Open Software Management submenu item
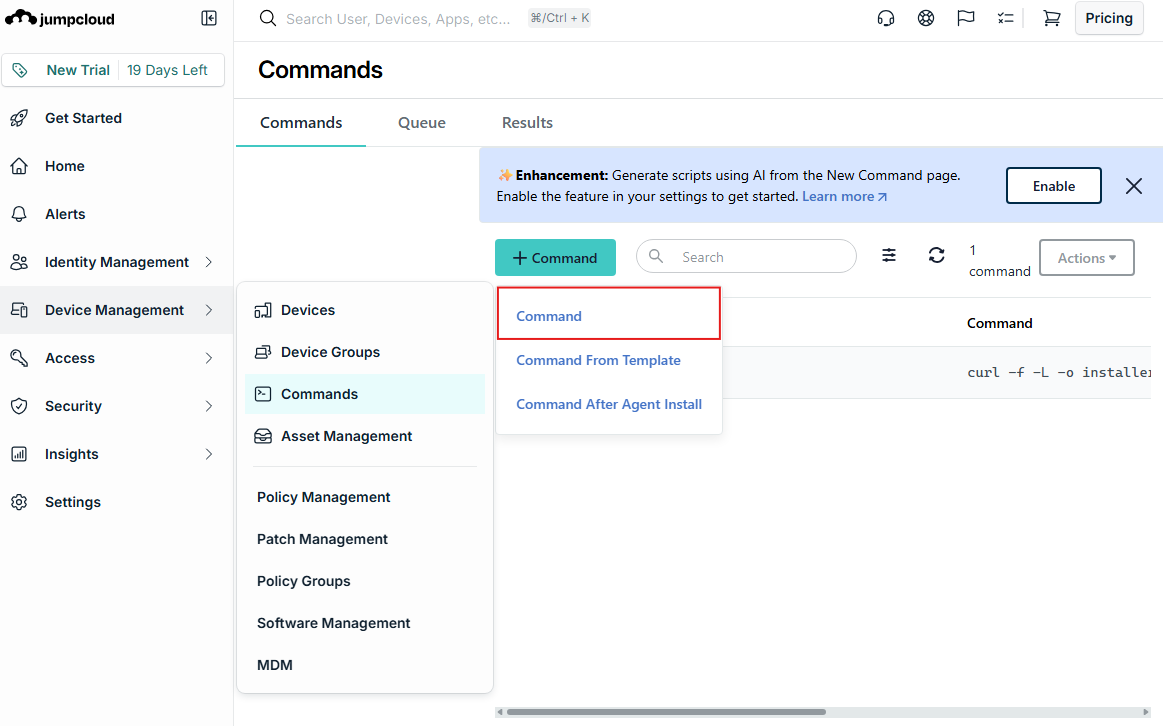The image size is (1163, 726). (x=333, y=623)
